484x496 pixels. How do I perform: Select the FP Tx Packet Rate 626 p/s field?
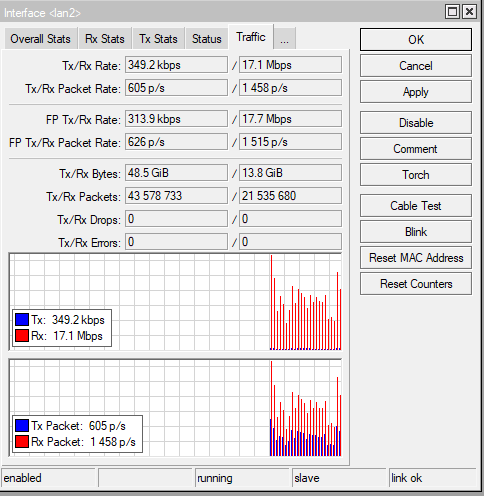pyautogui.click(x=176, y=142)
